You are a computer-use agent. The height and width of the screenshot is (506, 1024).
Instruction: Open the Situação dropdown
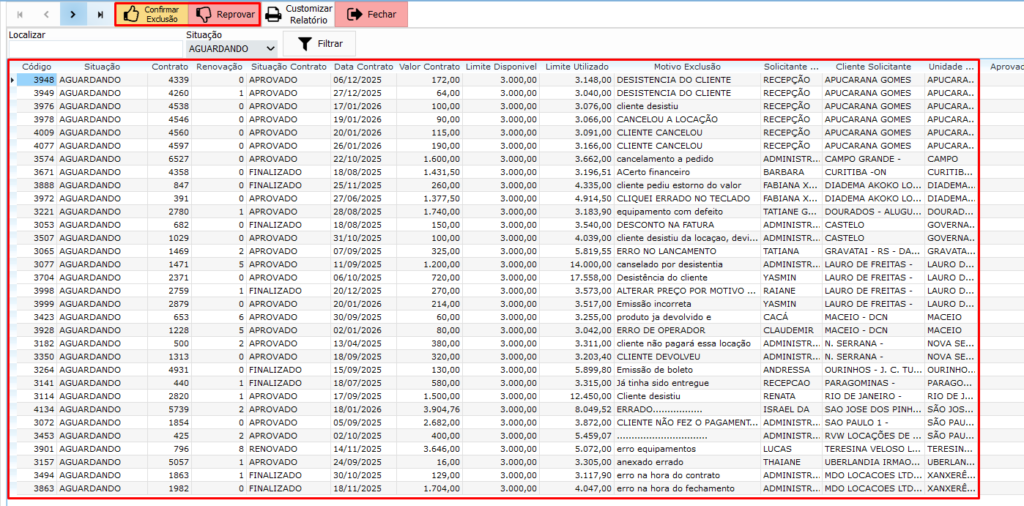[x=269, y=48]
